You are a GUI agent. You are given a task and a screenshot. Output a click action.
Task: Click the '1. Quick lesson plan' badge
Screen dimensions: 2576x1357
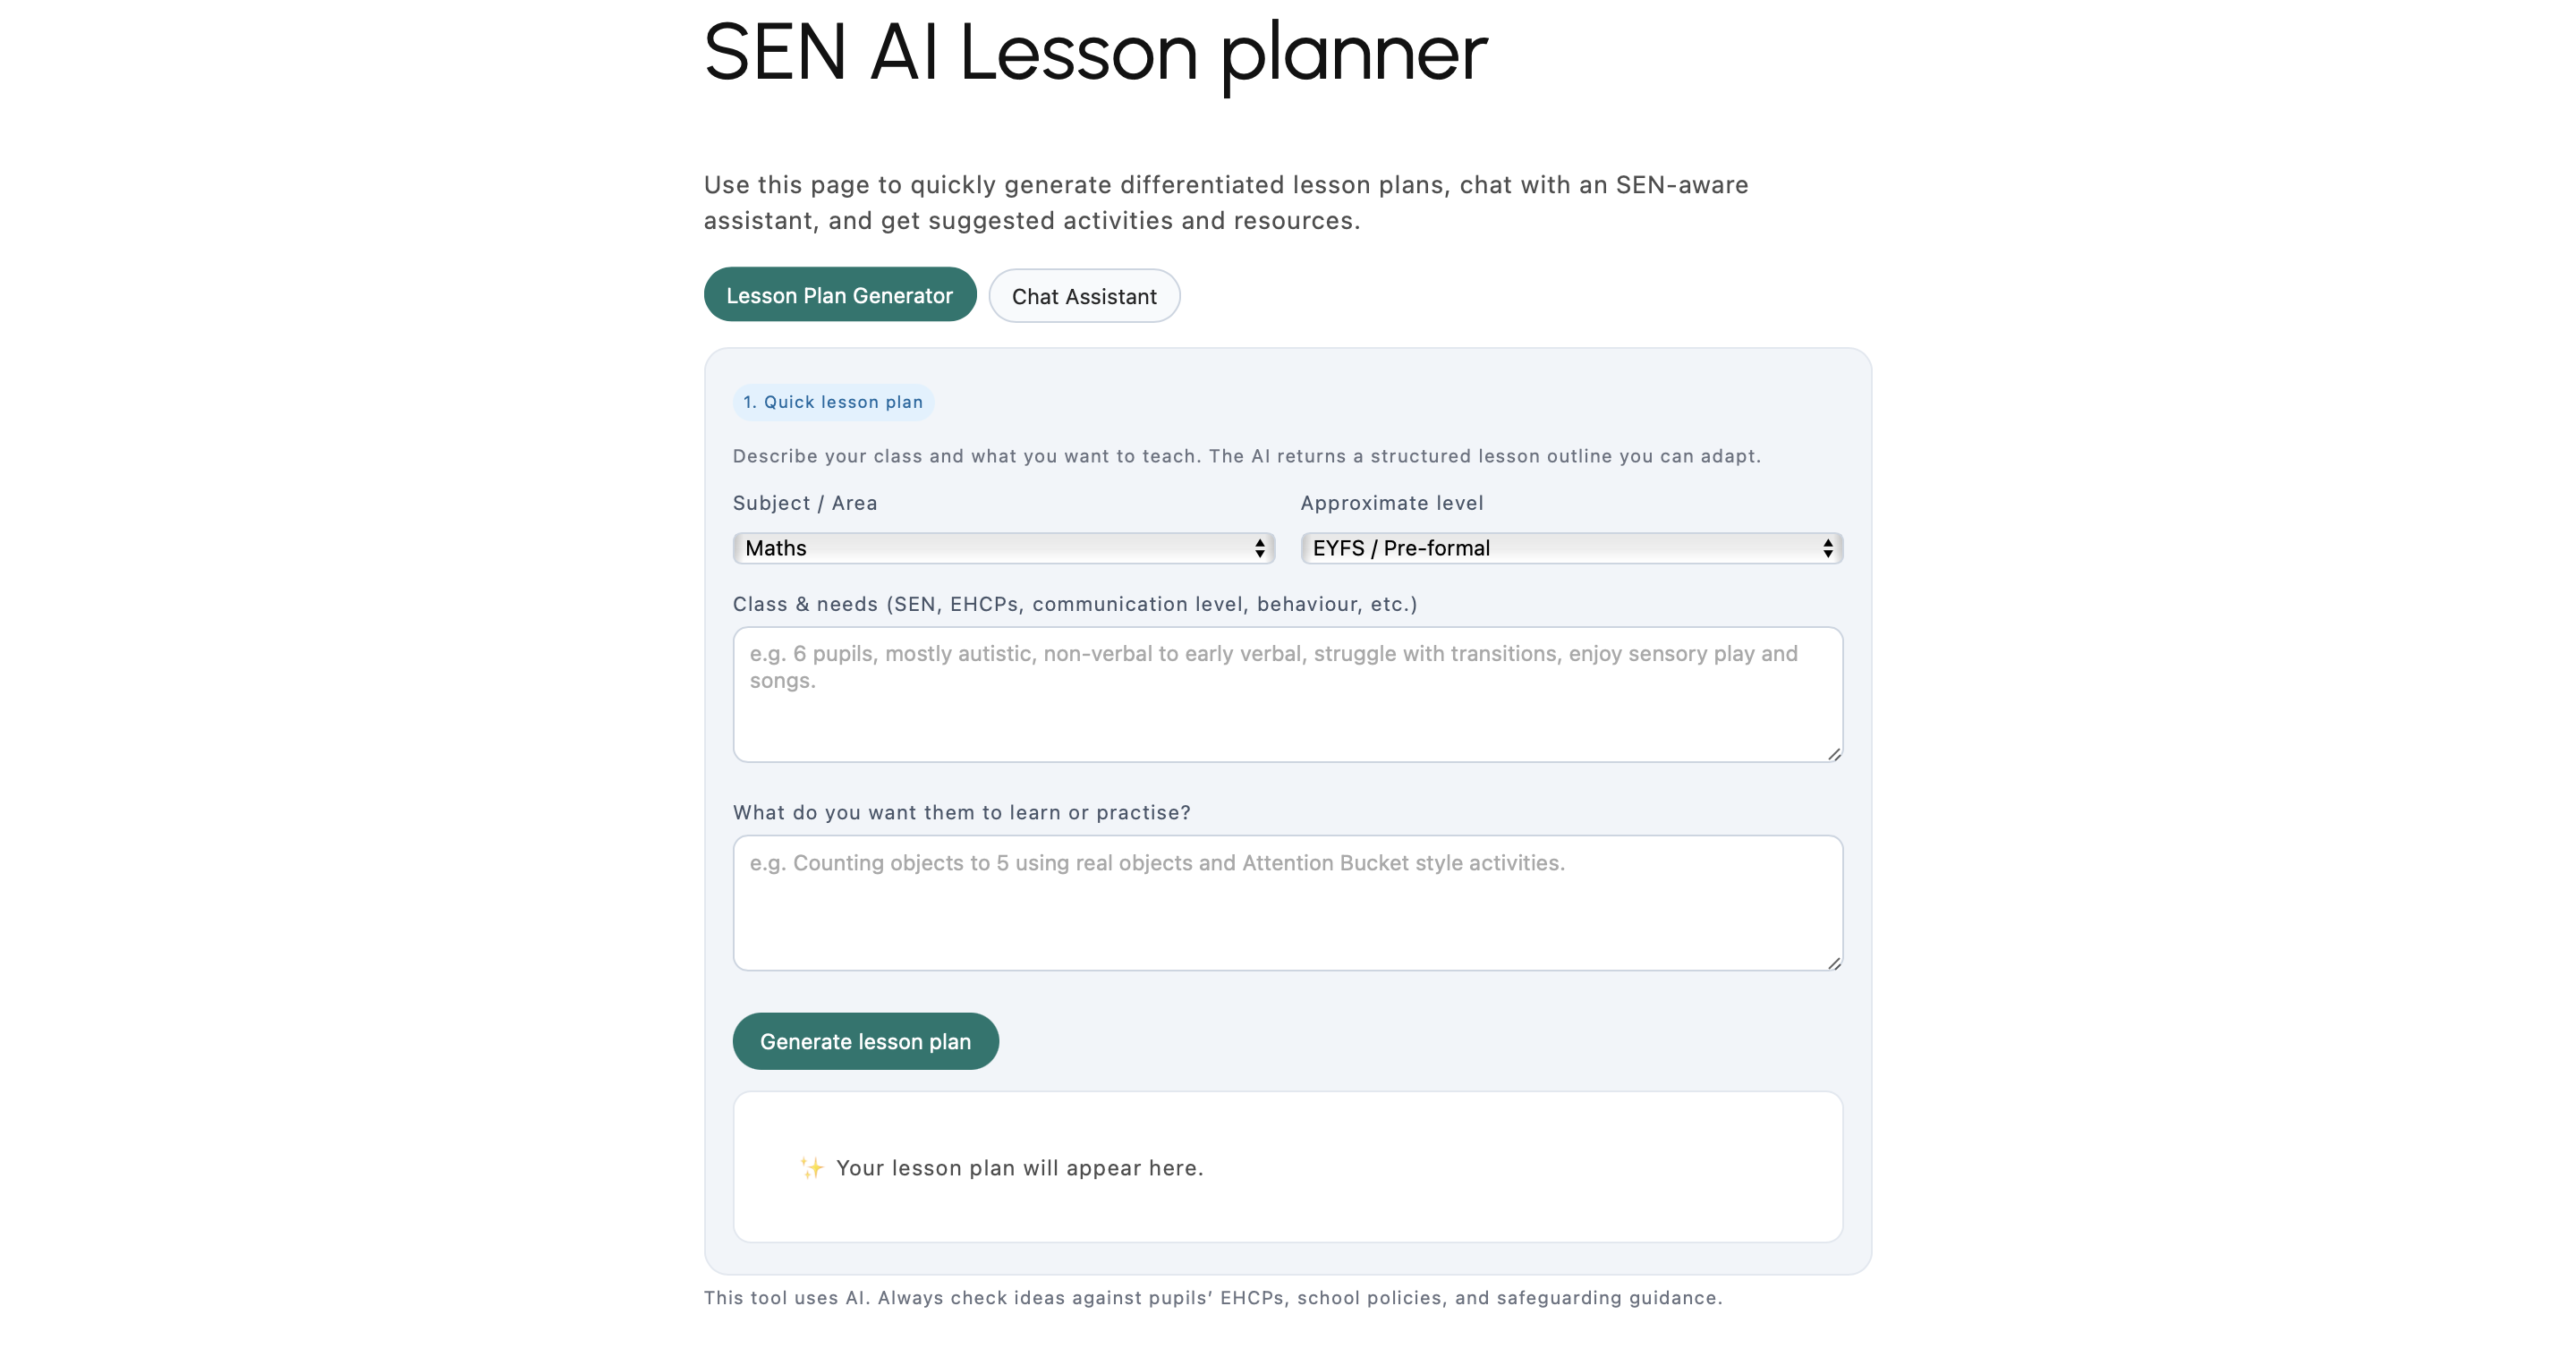(x=833, y=402)
